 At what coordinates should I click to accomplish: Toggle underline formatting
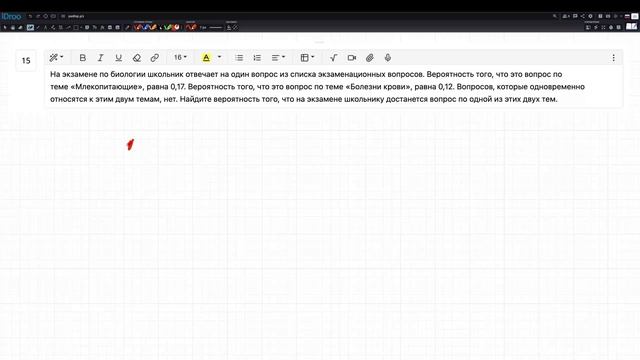point(118,58)
